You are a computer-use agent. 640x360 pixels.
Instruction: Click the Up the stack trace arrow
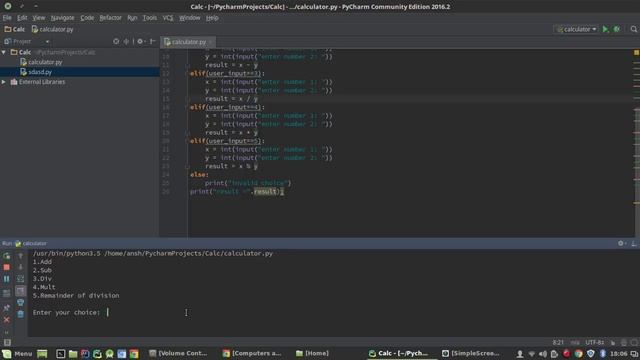pyautogui.click(x=20, y=256)
